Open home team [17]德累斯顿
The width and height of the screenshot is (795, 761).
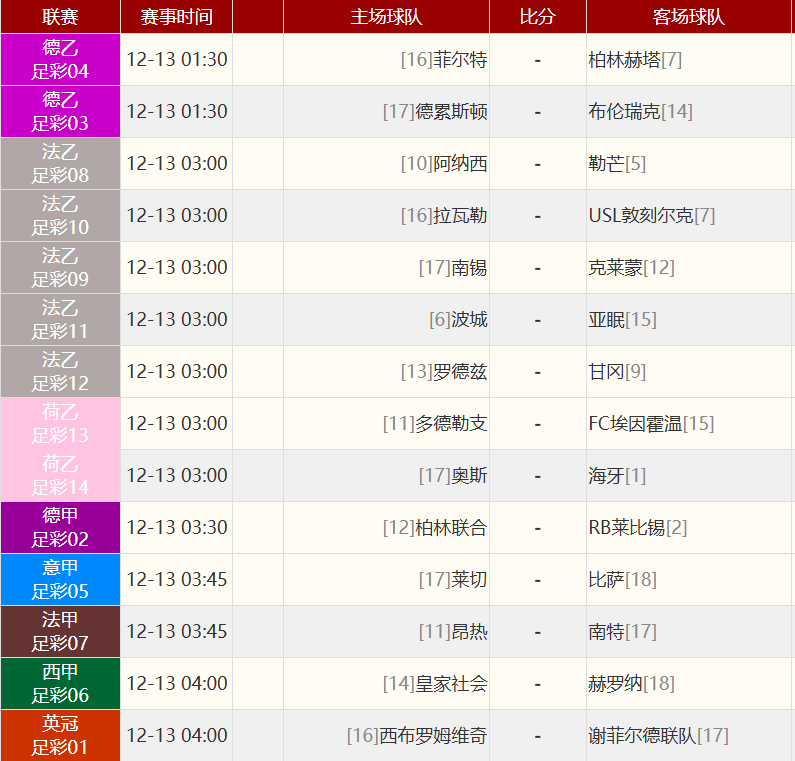435,112
